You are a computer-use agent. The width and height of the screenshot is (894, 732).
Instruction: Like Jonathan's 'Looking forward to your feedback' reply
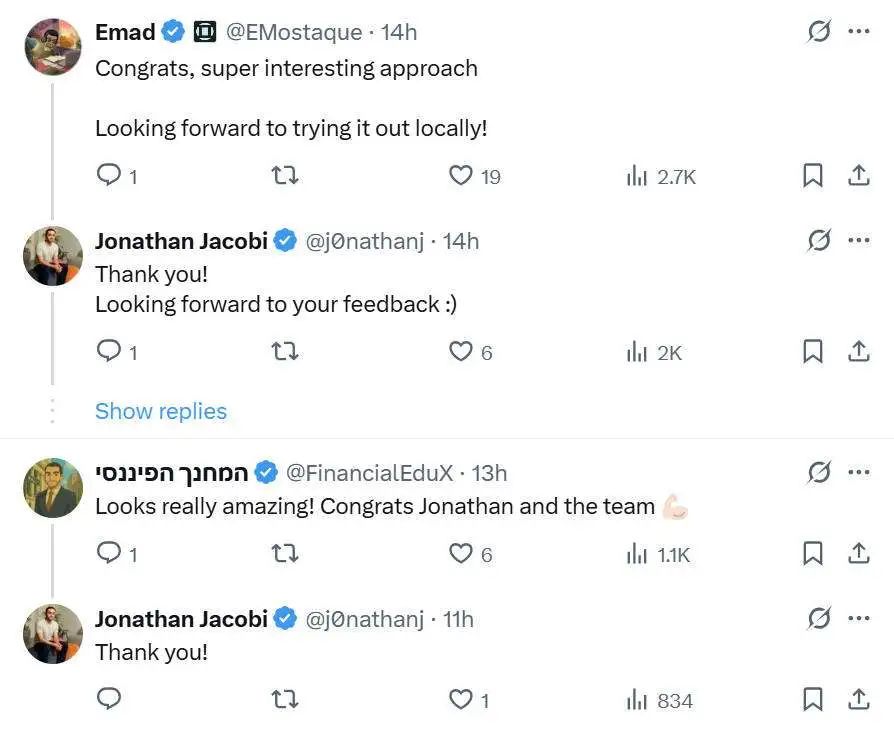click(x=470, y=352)
